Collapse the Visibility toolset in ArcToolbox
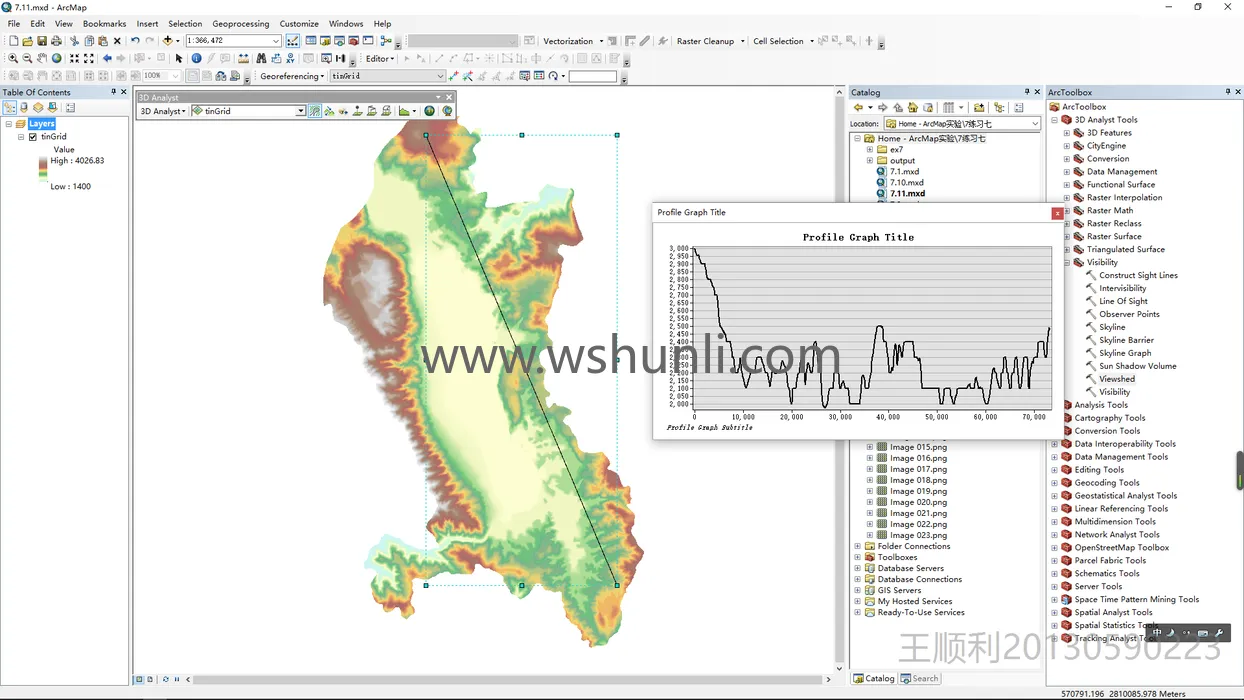The height and width of the screenshot is (700, 1244). pos(1067,263)
